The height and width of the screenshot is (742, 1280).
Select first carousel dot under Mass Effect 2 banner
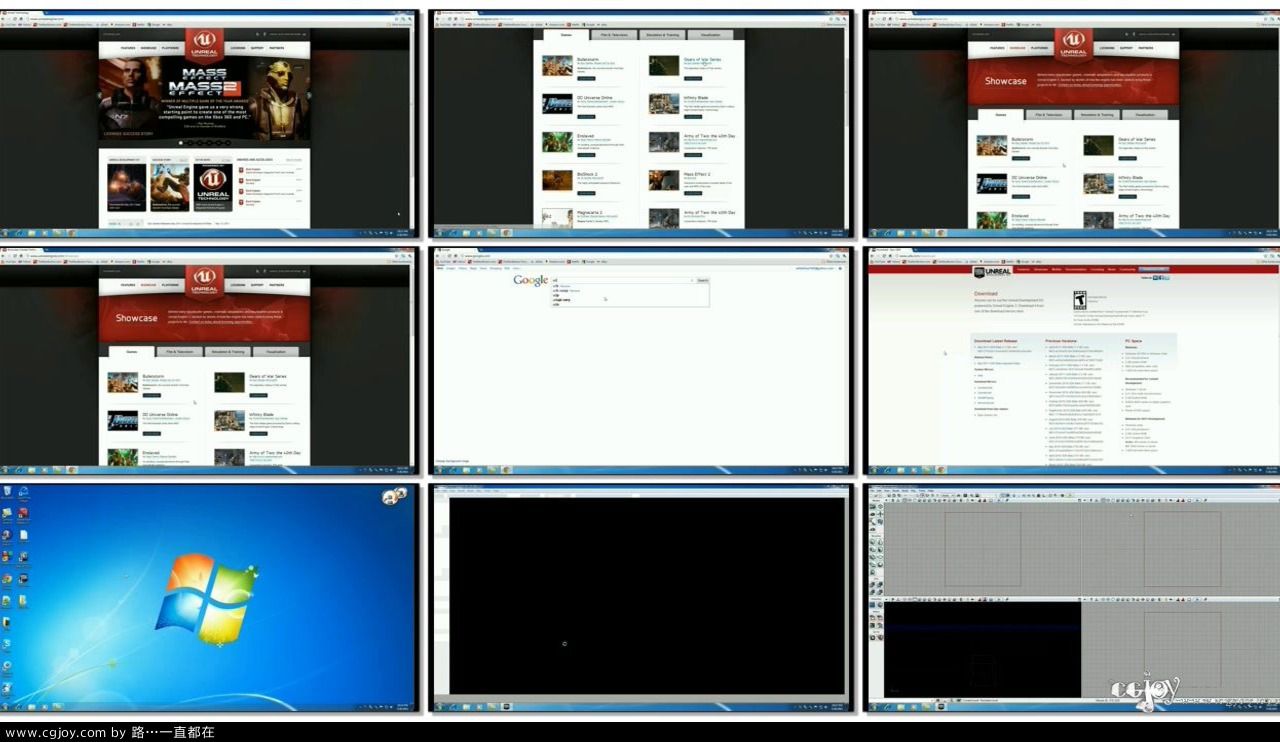[180, 143]
